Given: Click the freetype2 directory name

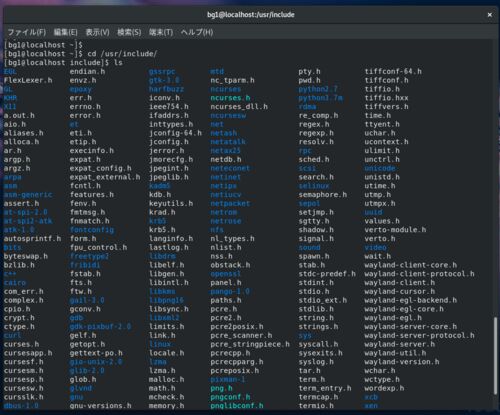Looking at the screenshot, I should 89,256.
